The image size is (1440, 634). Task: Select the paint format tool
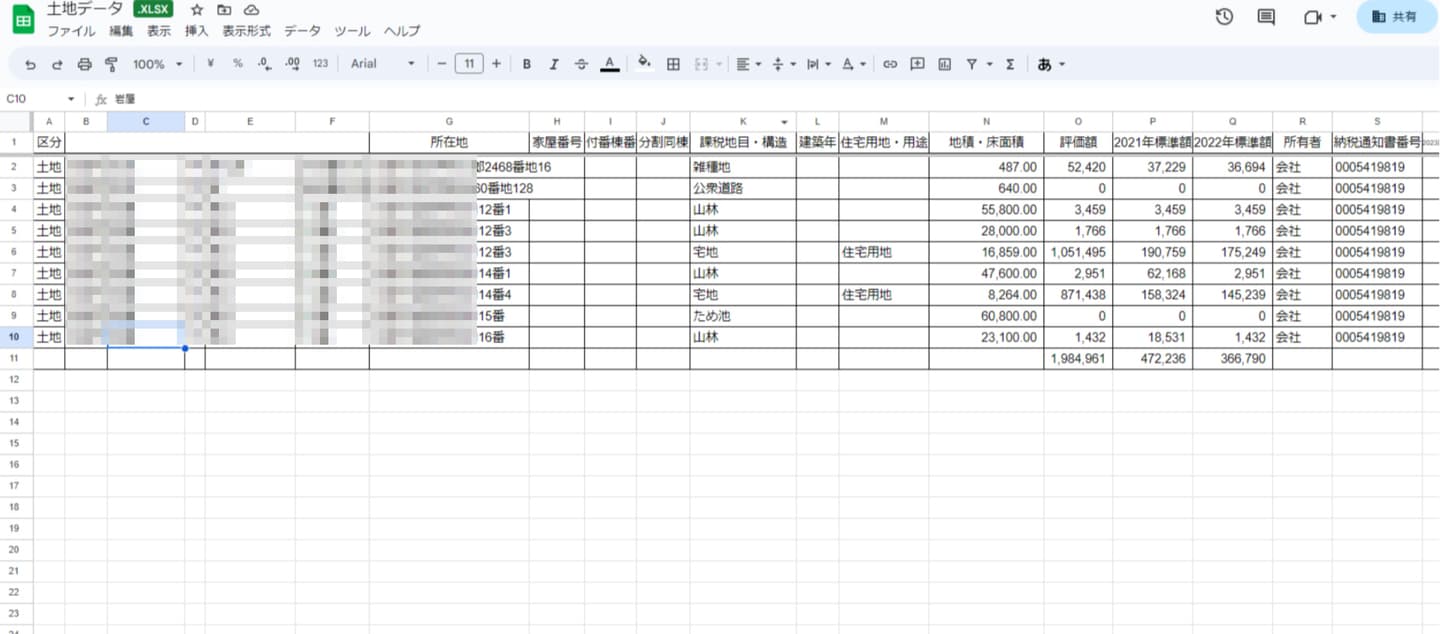click(x=111, y=64)
